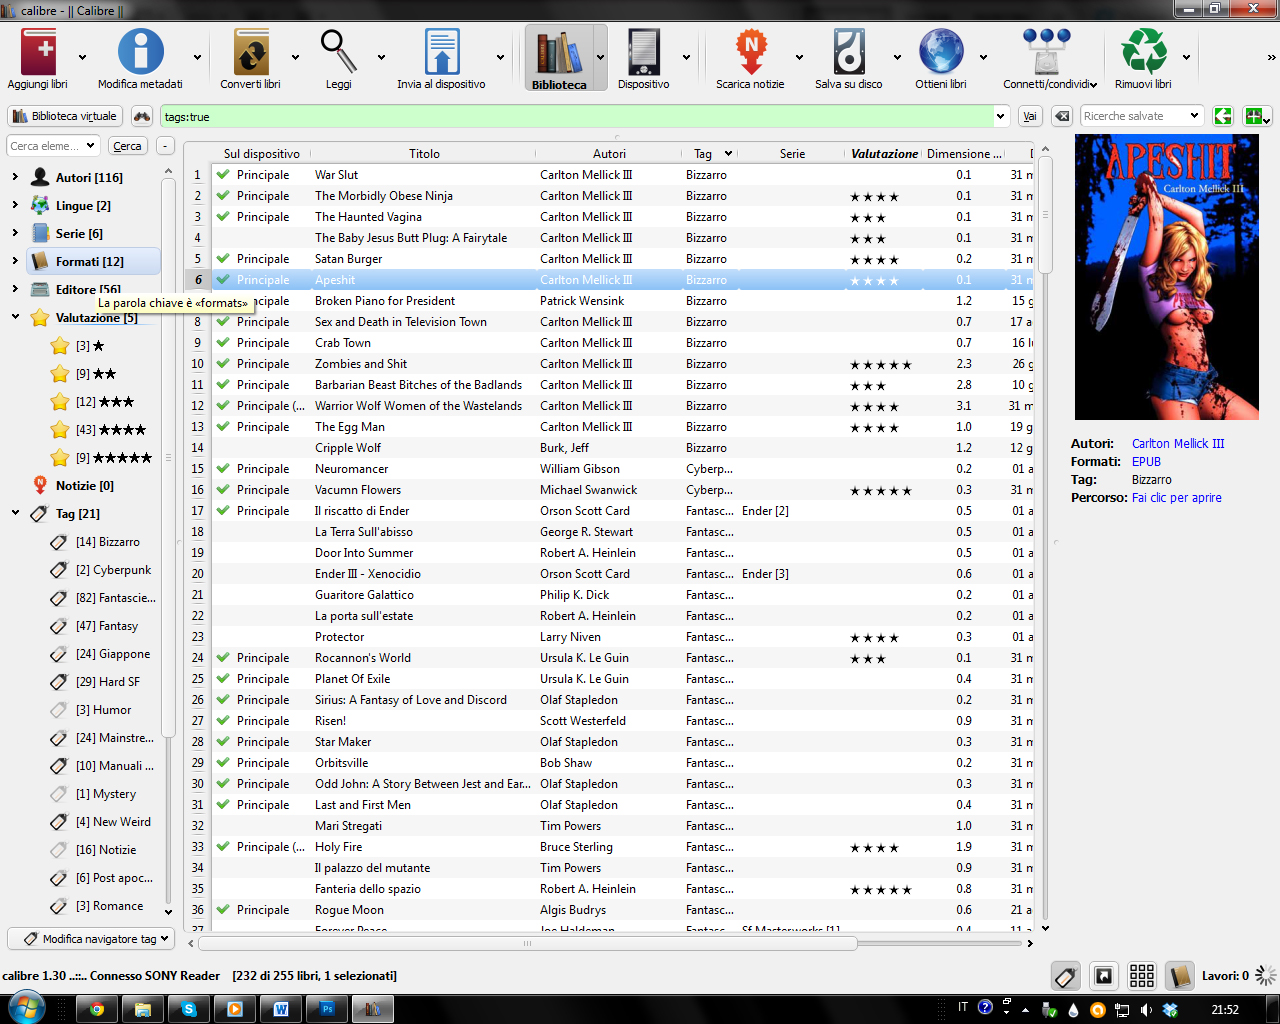1280x1024 pixels.
Task: Sort by the Valutazione column header
Action: (x=884, y=154)
